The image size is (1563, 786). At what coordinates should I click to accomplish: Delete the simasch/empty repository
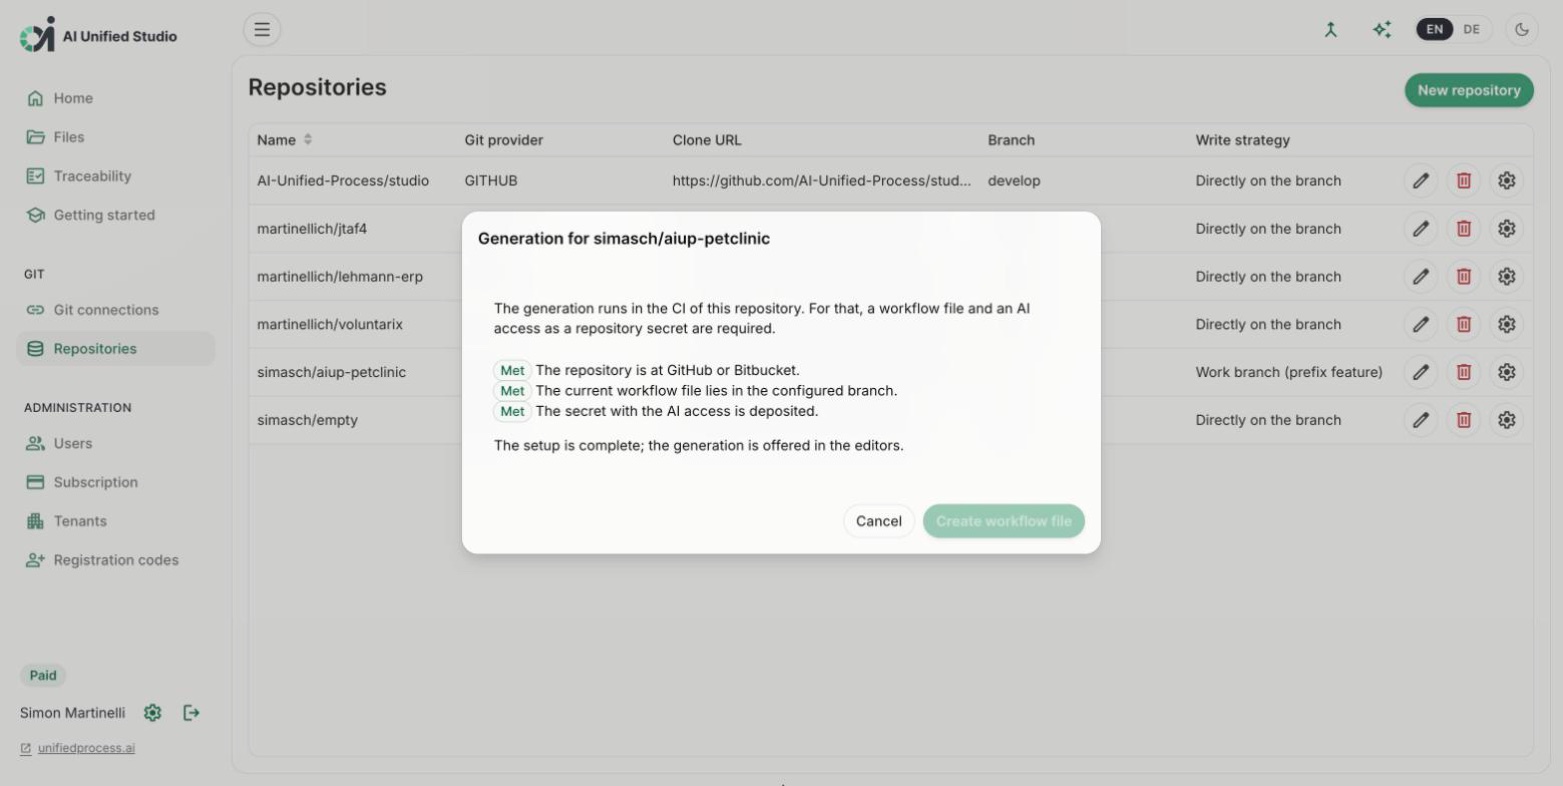1463,420
